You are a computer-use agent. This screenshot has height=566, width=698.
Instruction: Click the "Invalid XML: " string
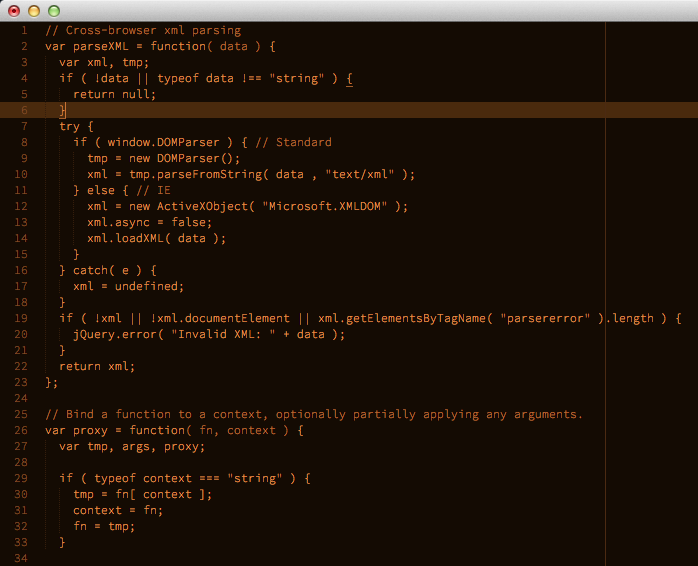[x=223, y=334]
